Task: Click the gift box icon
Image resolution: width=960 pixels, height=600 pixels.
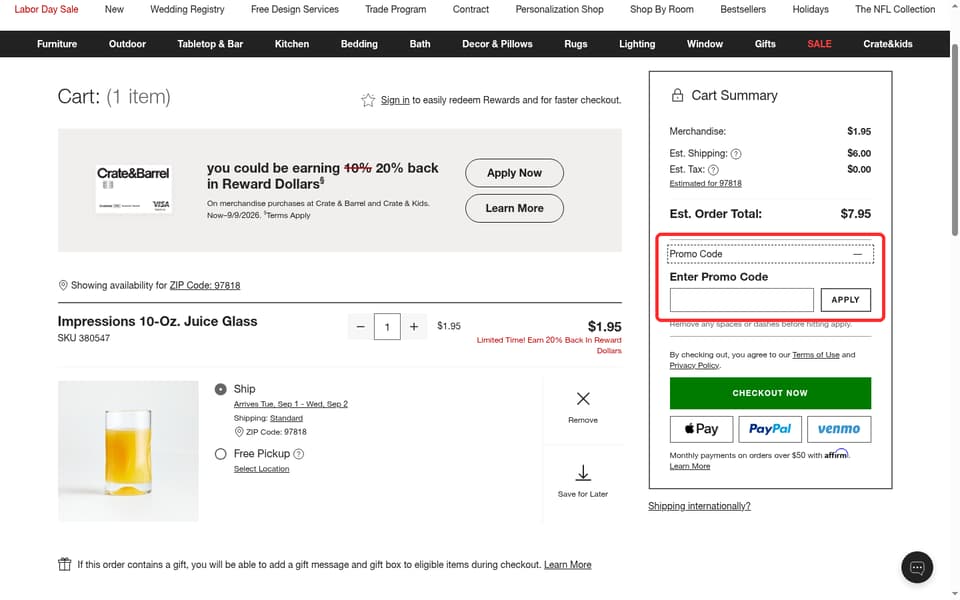Action: point(64,564)
